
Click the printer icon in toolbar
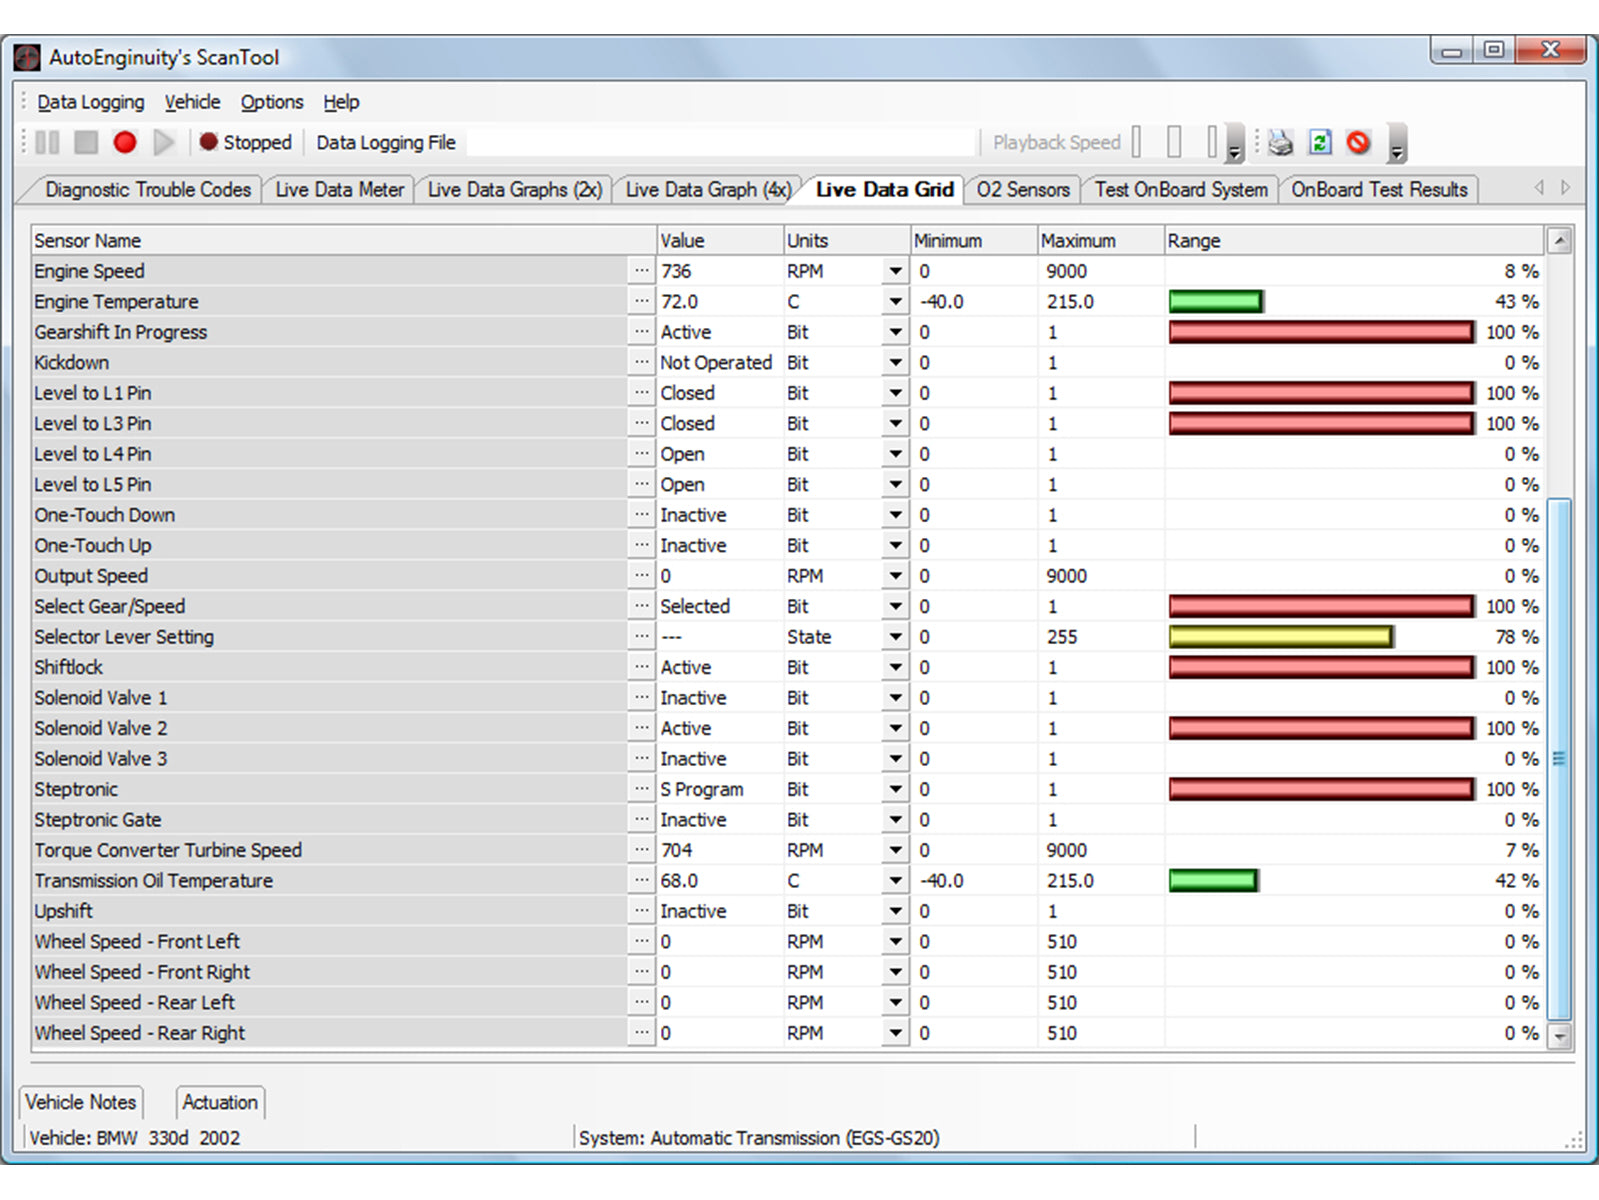1280,143
